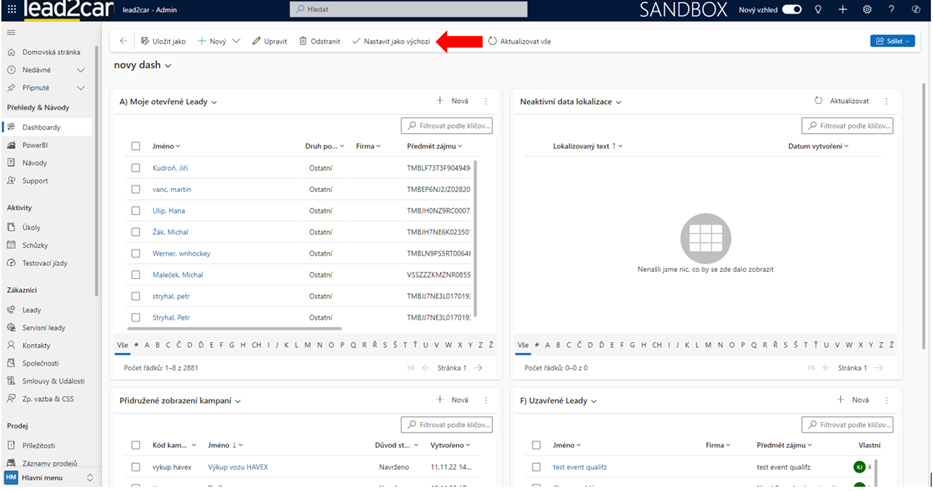Select all rows in Moje otevřené Leady

[x=136, y=146]
